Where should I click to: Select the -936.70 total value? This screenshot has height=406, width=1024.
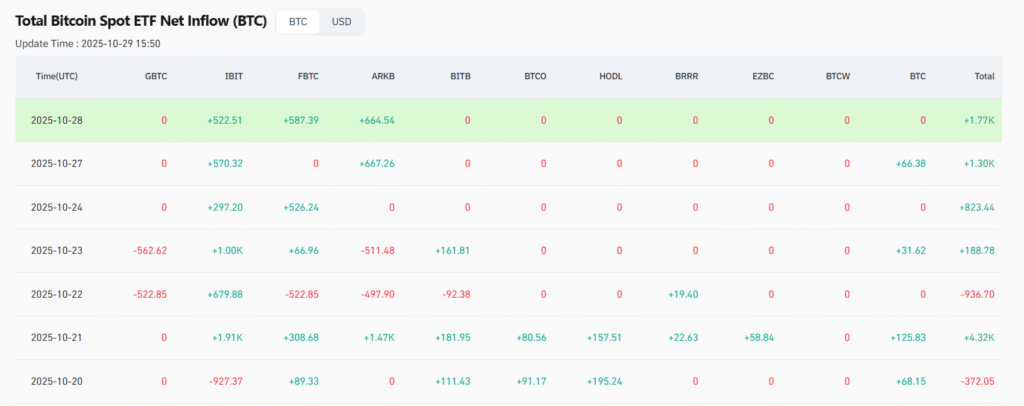tap(973, 294)
